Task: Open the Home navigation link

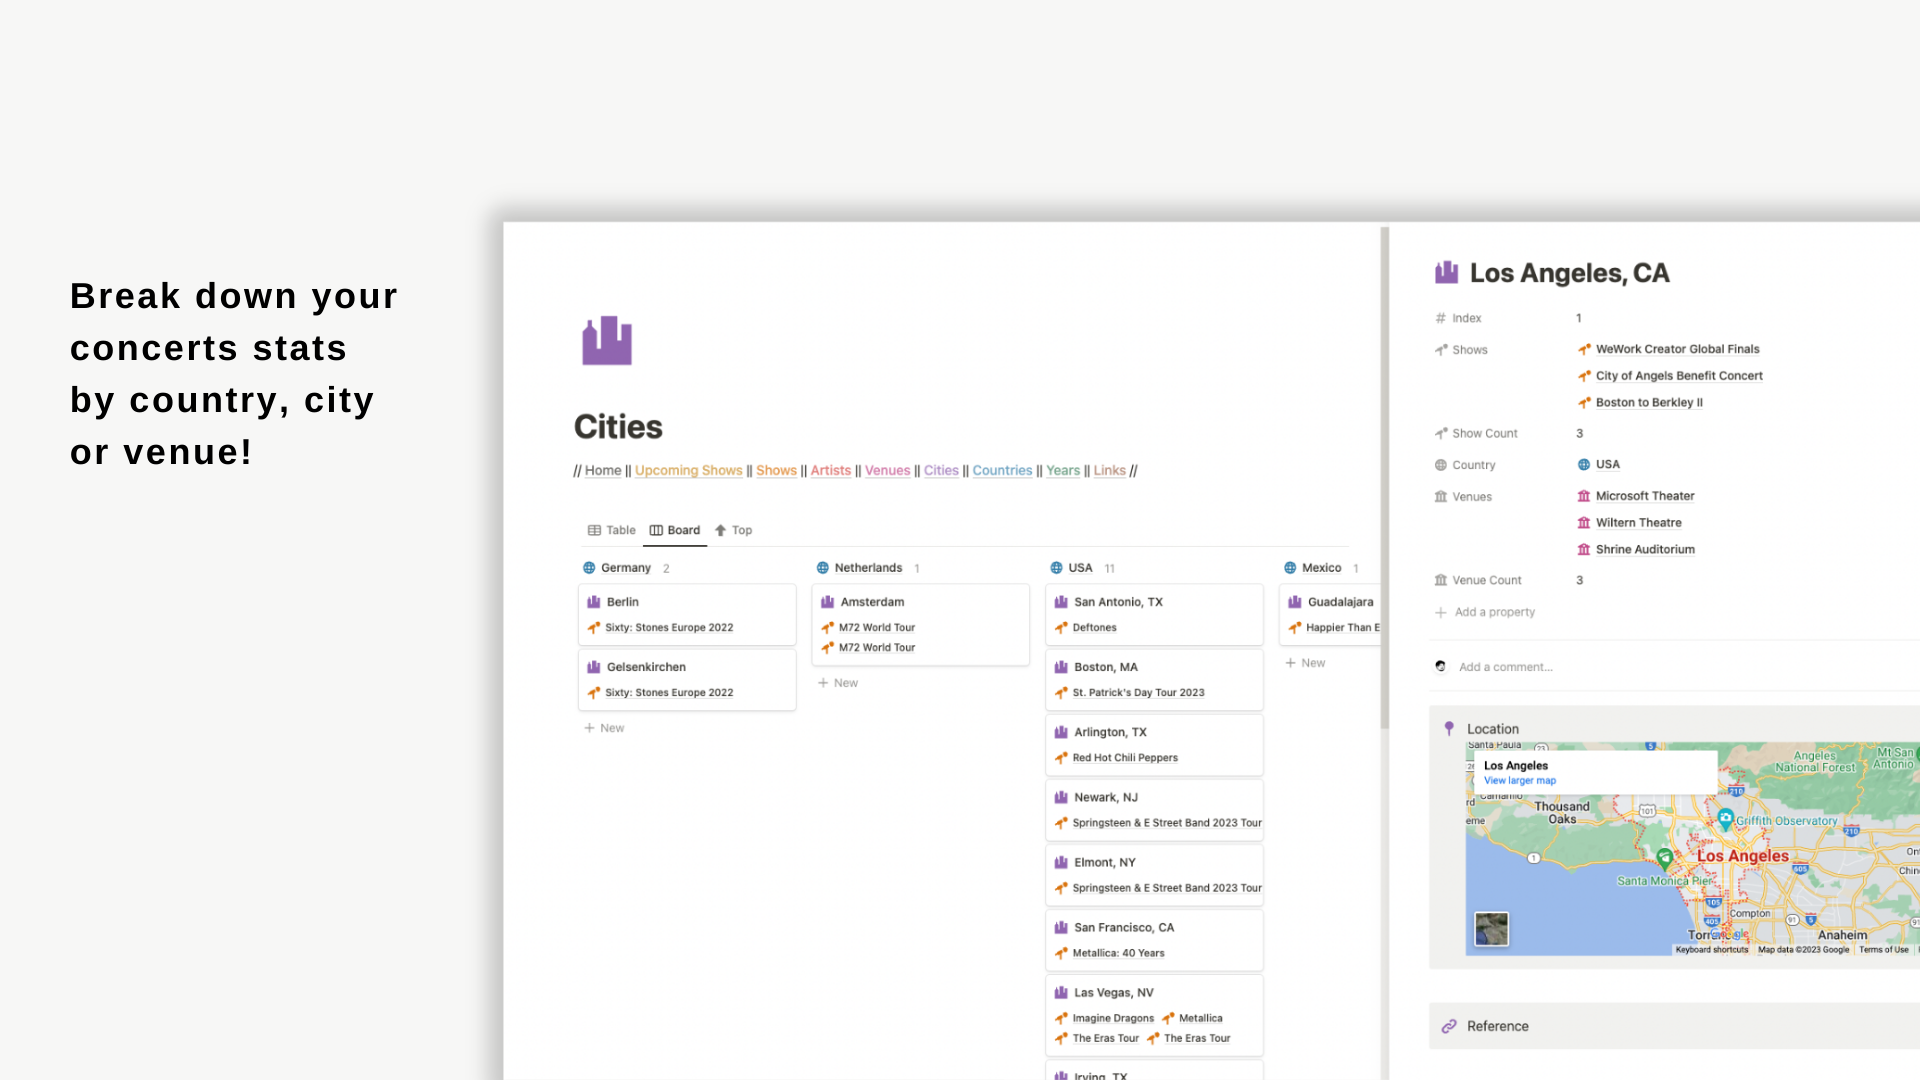Action: pyautogui.click(x=603, y=471)
